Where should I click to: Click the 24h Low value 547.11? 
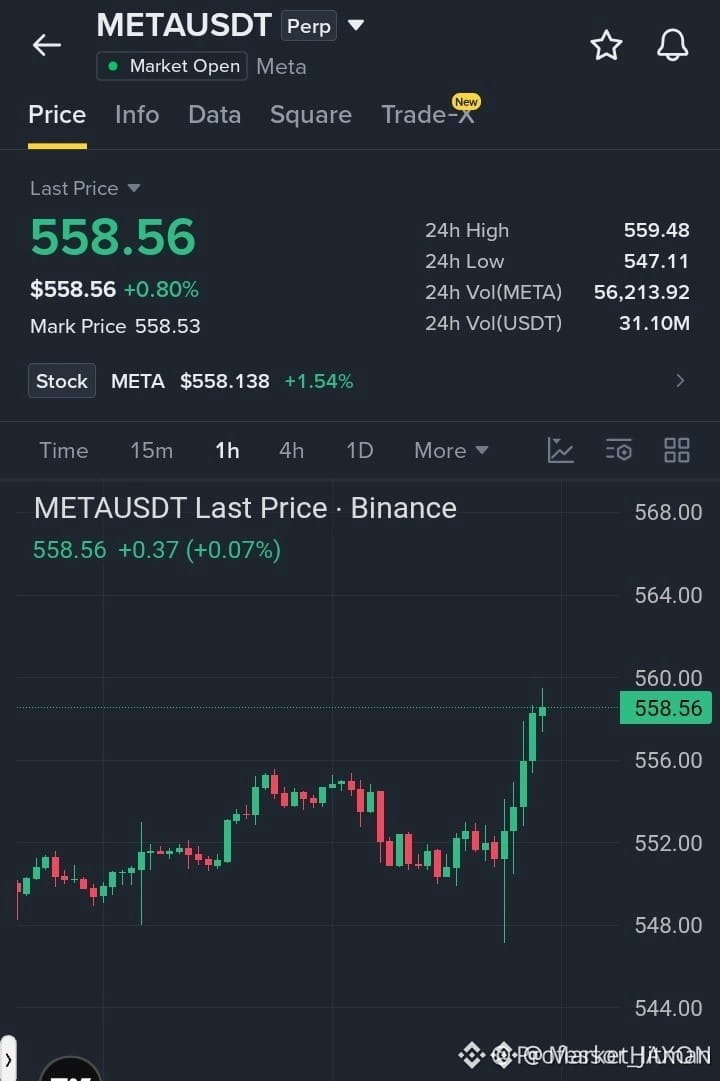point(657,261)
